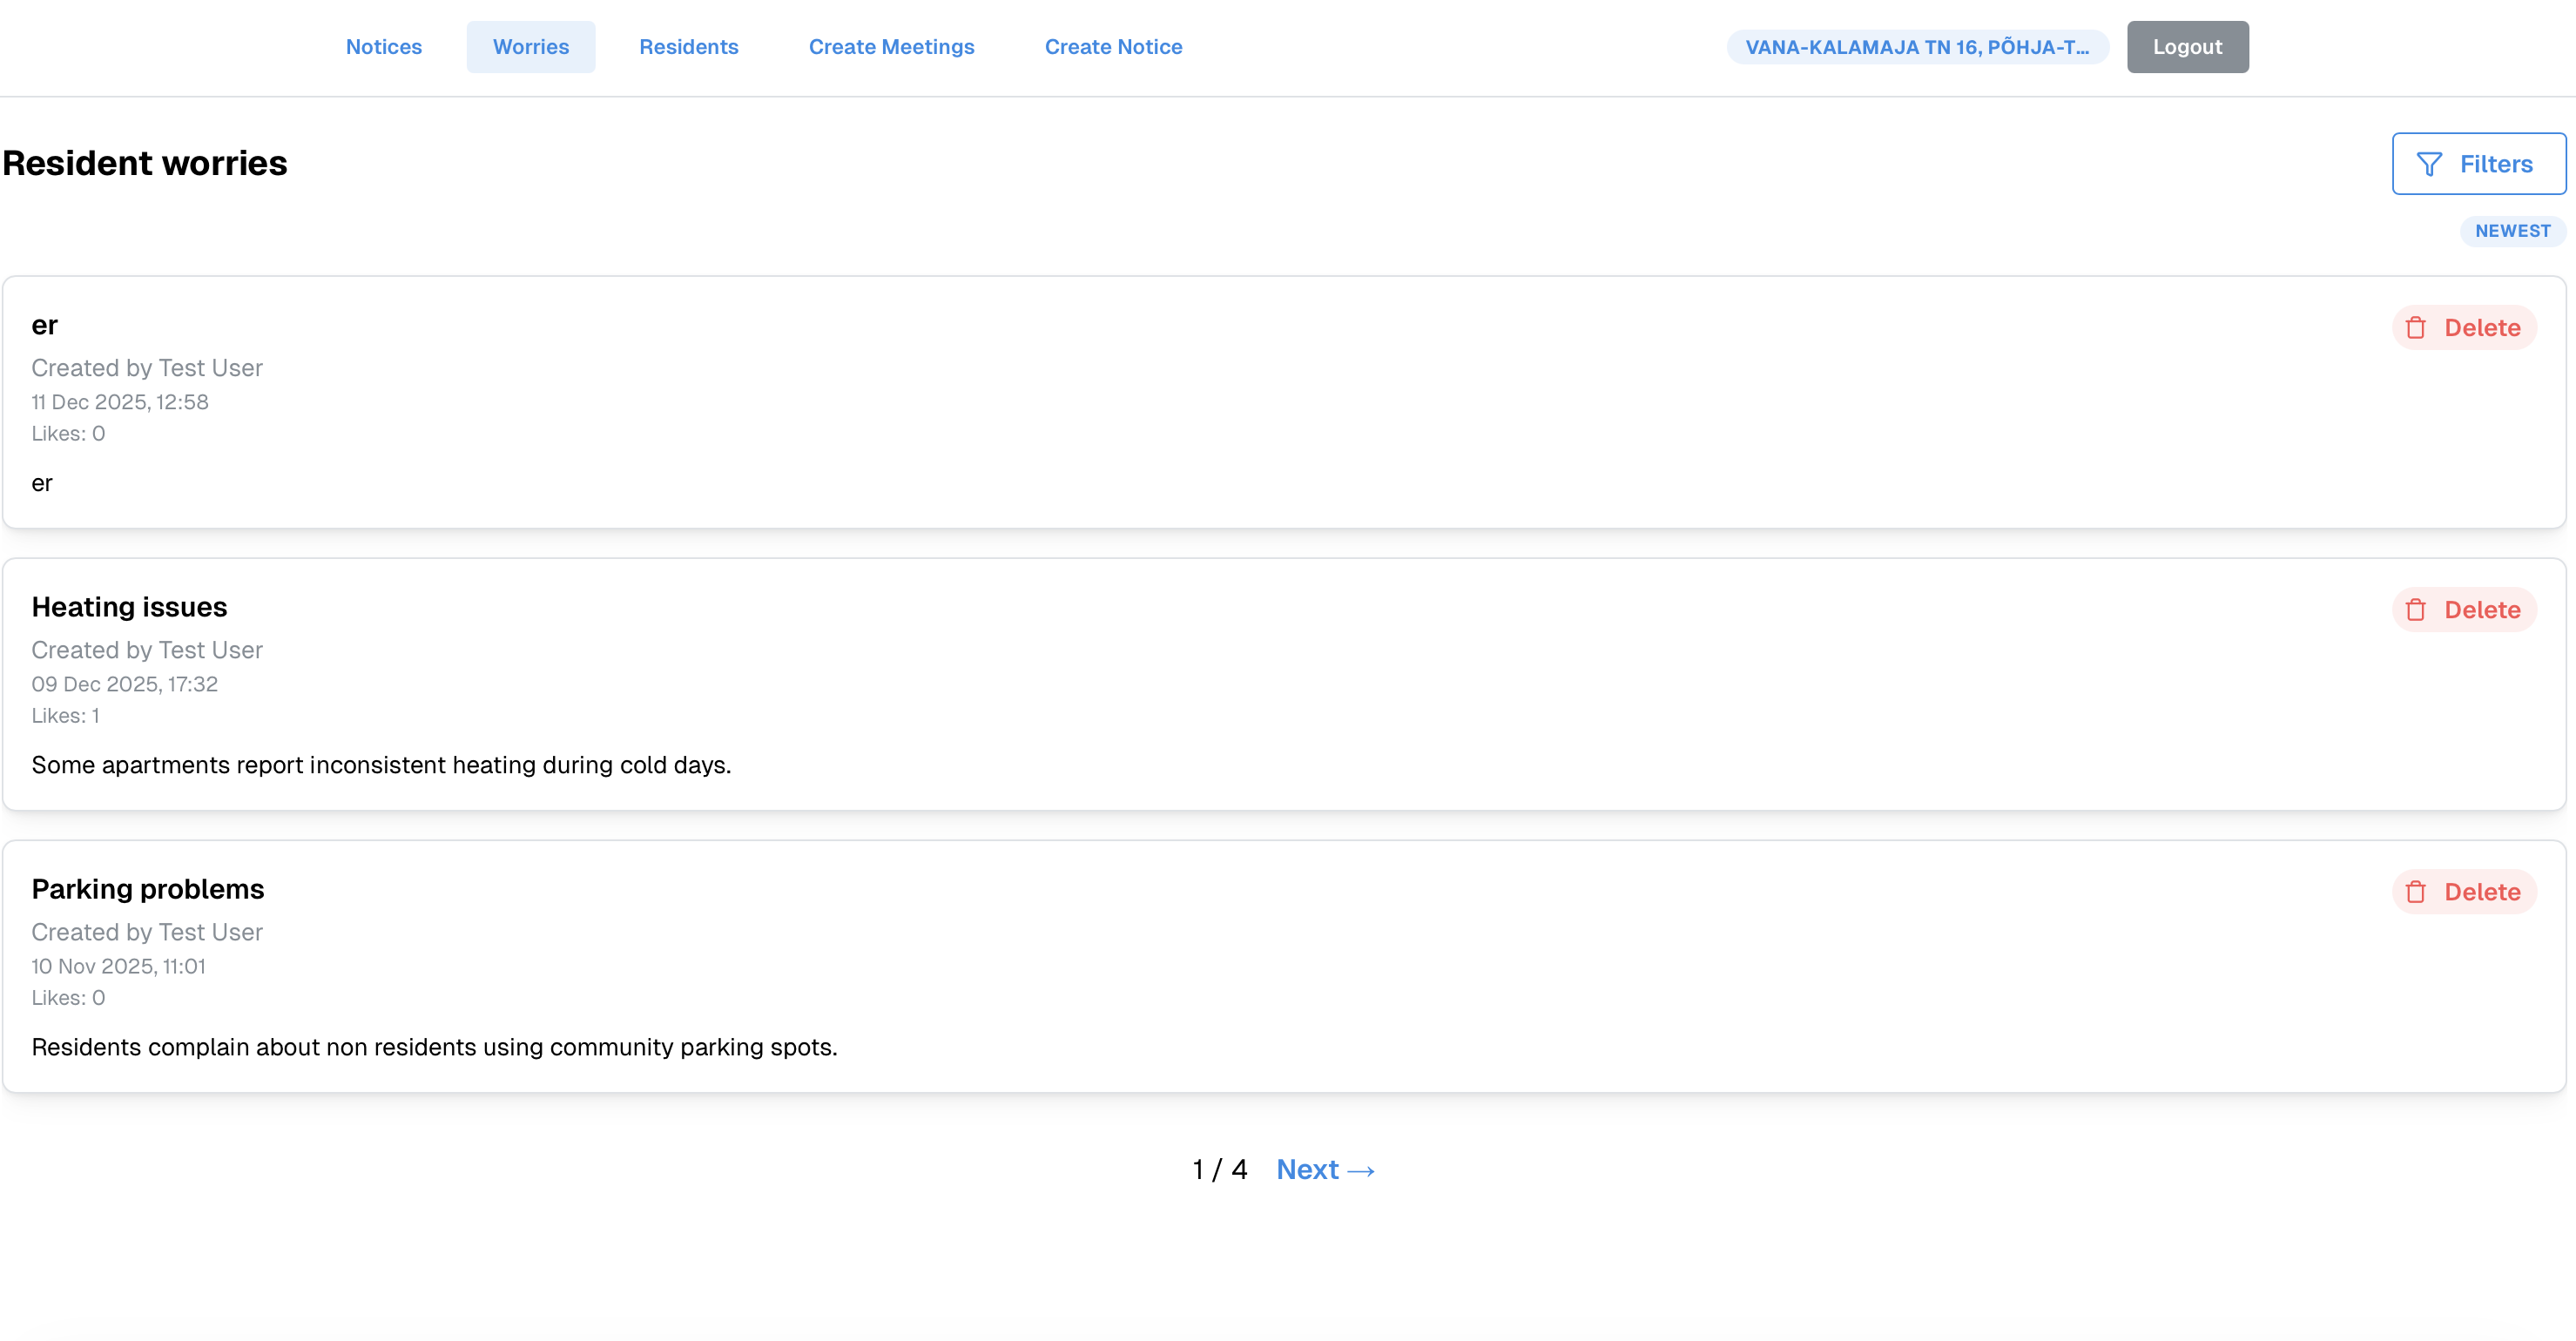Click trash icon on 'er' worry card

(x=2416, y=328)
